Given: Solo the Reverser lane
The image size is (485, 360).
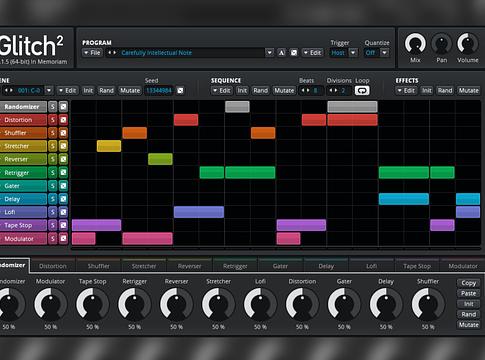Looking at the screenshot, I should pos(53,159).
